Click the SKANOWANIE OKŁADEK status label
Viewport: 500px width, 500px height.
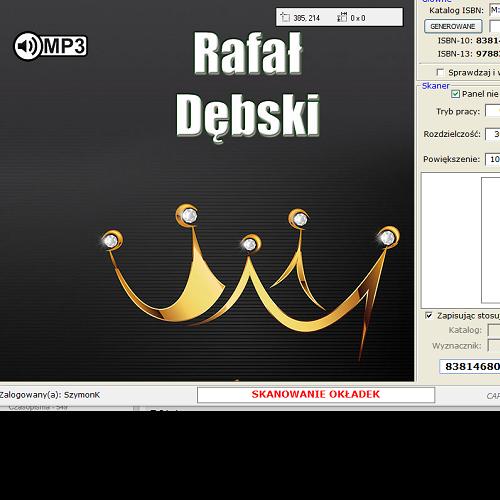tap(316, 394)
